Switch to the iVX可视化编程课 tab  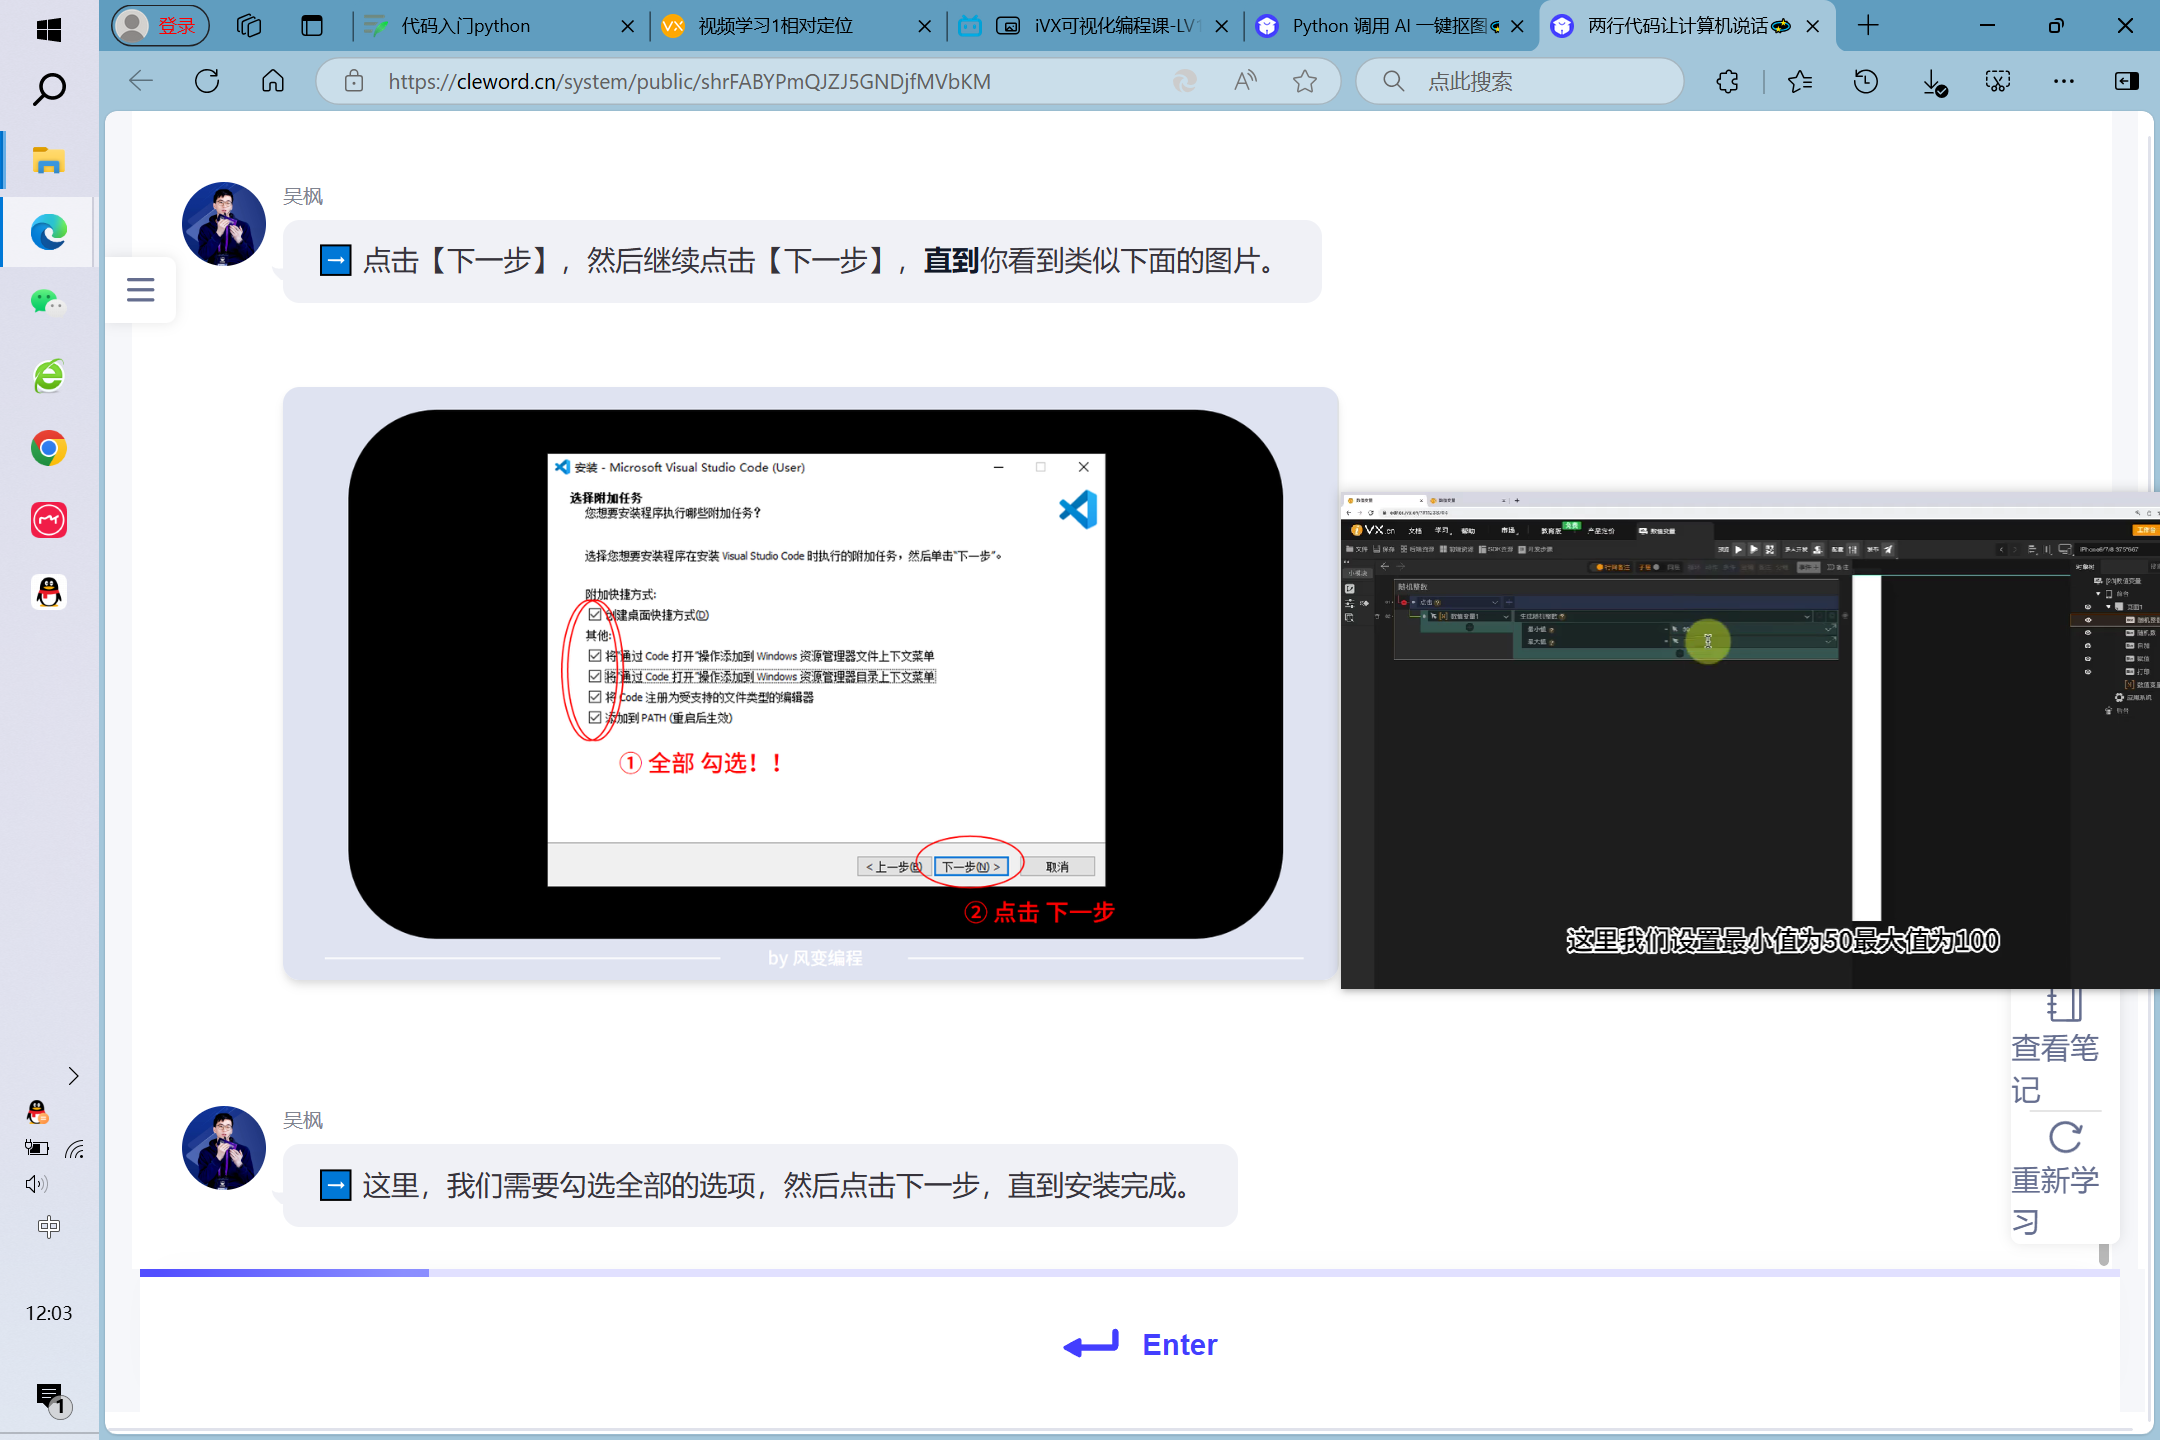pos(1093,26)
